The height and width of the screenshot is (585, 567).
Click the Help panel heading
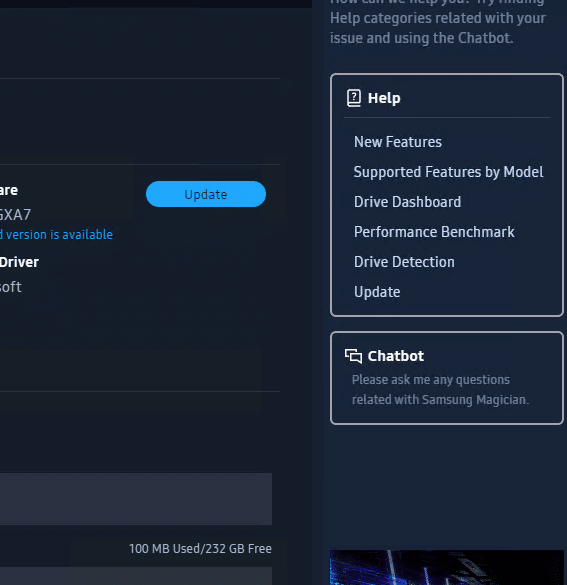click(384, 98)
